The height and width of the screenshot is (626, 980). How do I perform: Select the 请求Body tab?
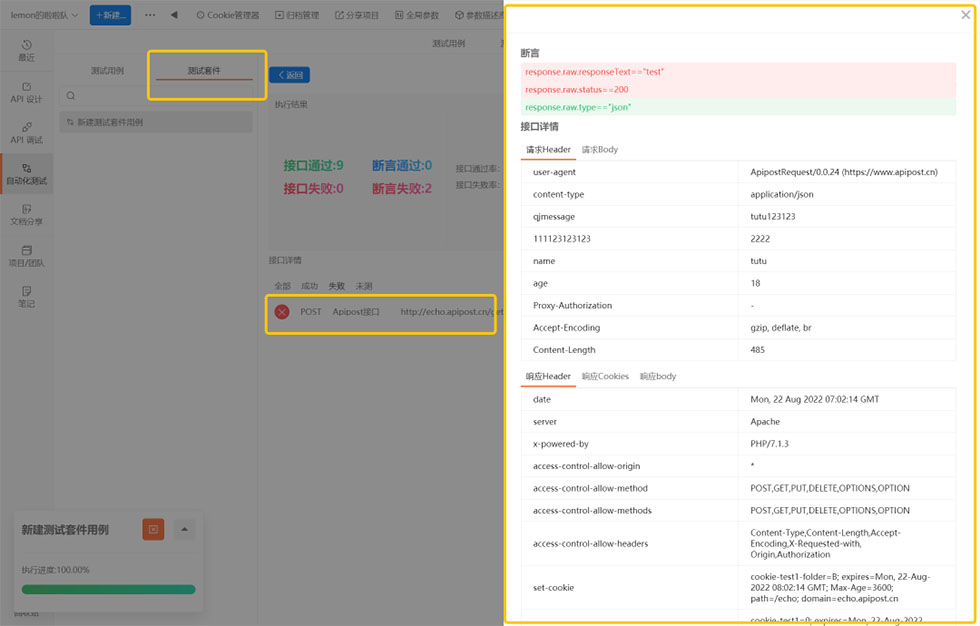pyautogui.click(x=599, y=150)
